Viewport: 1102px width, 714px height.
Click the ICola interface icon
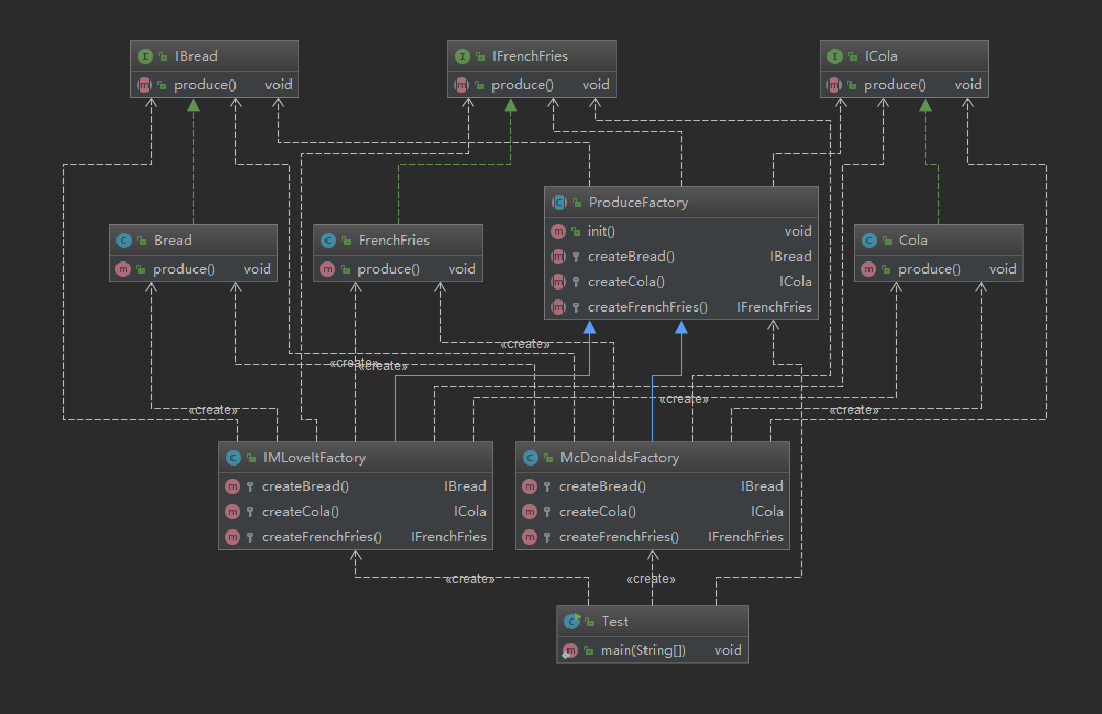pyautogui.click(x=835, y=56)
